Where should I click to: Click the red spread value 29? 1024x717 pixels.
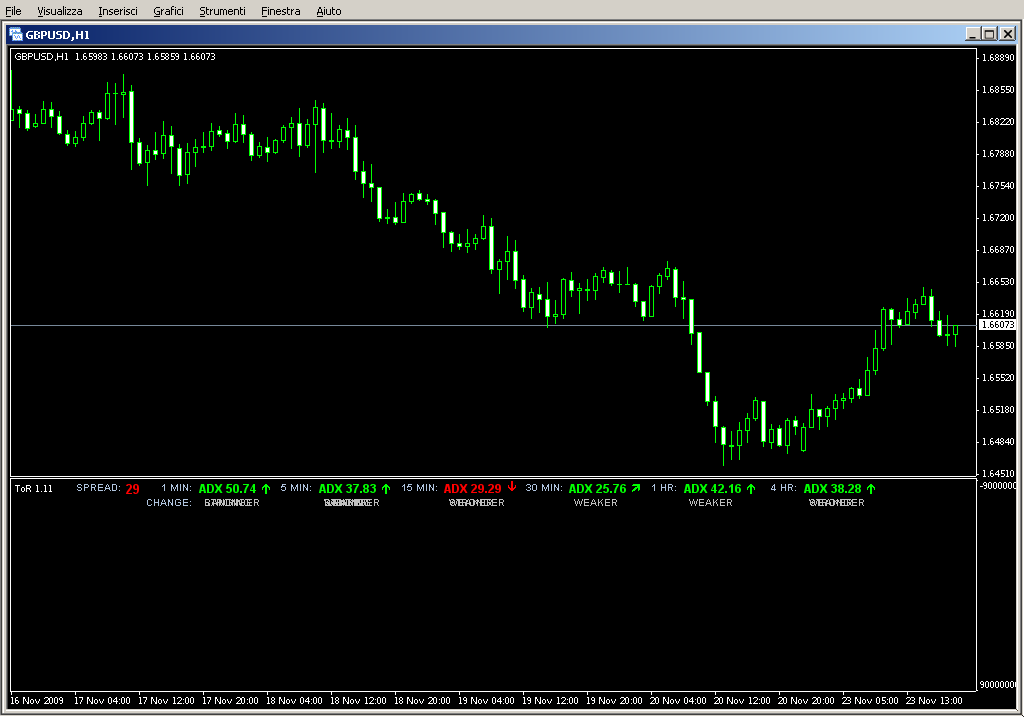click(x=133, y=489)
